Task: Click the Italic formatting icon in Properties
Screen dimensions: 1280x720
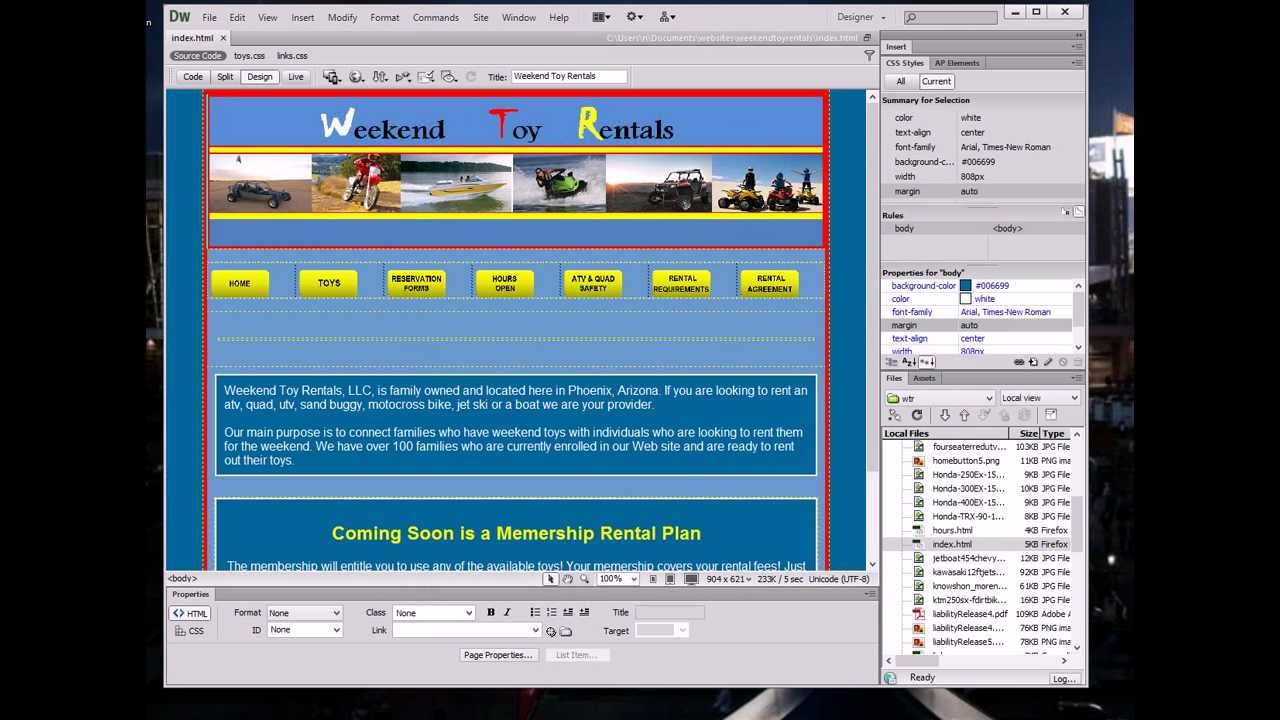Action: tap(507, 613)
